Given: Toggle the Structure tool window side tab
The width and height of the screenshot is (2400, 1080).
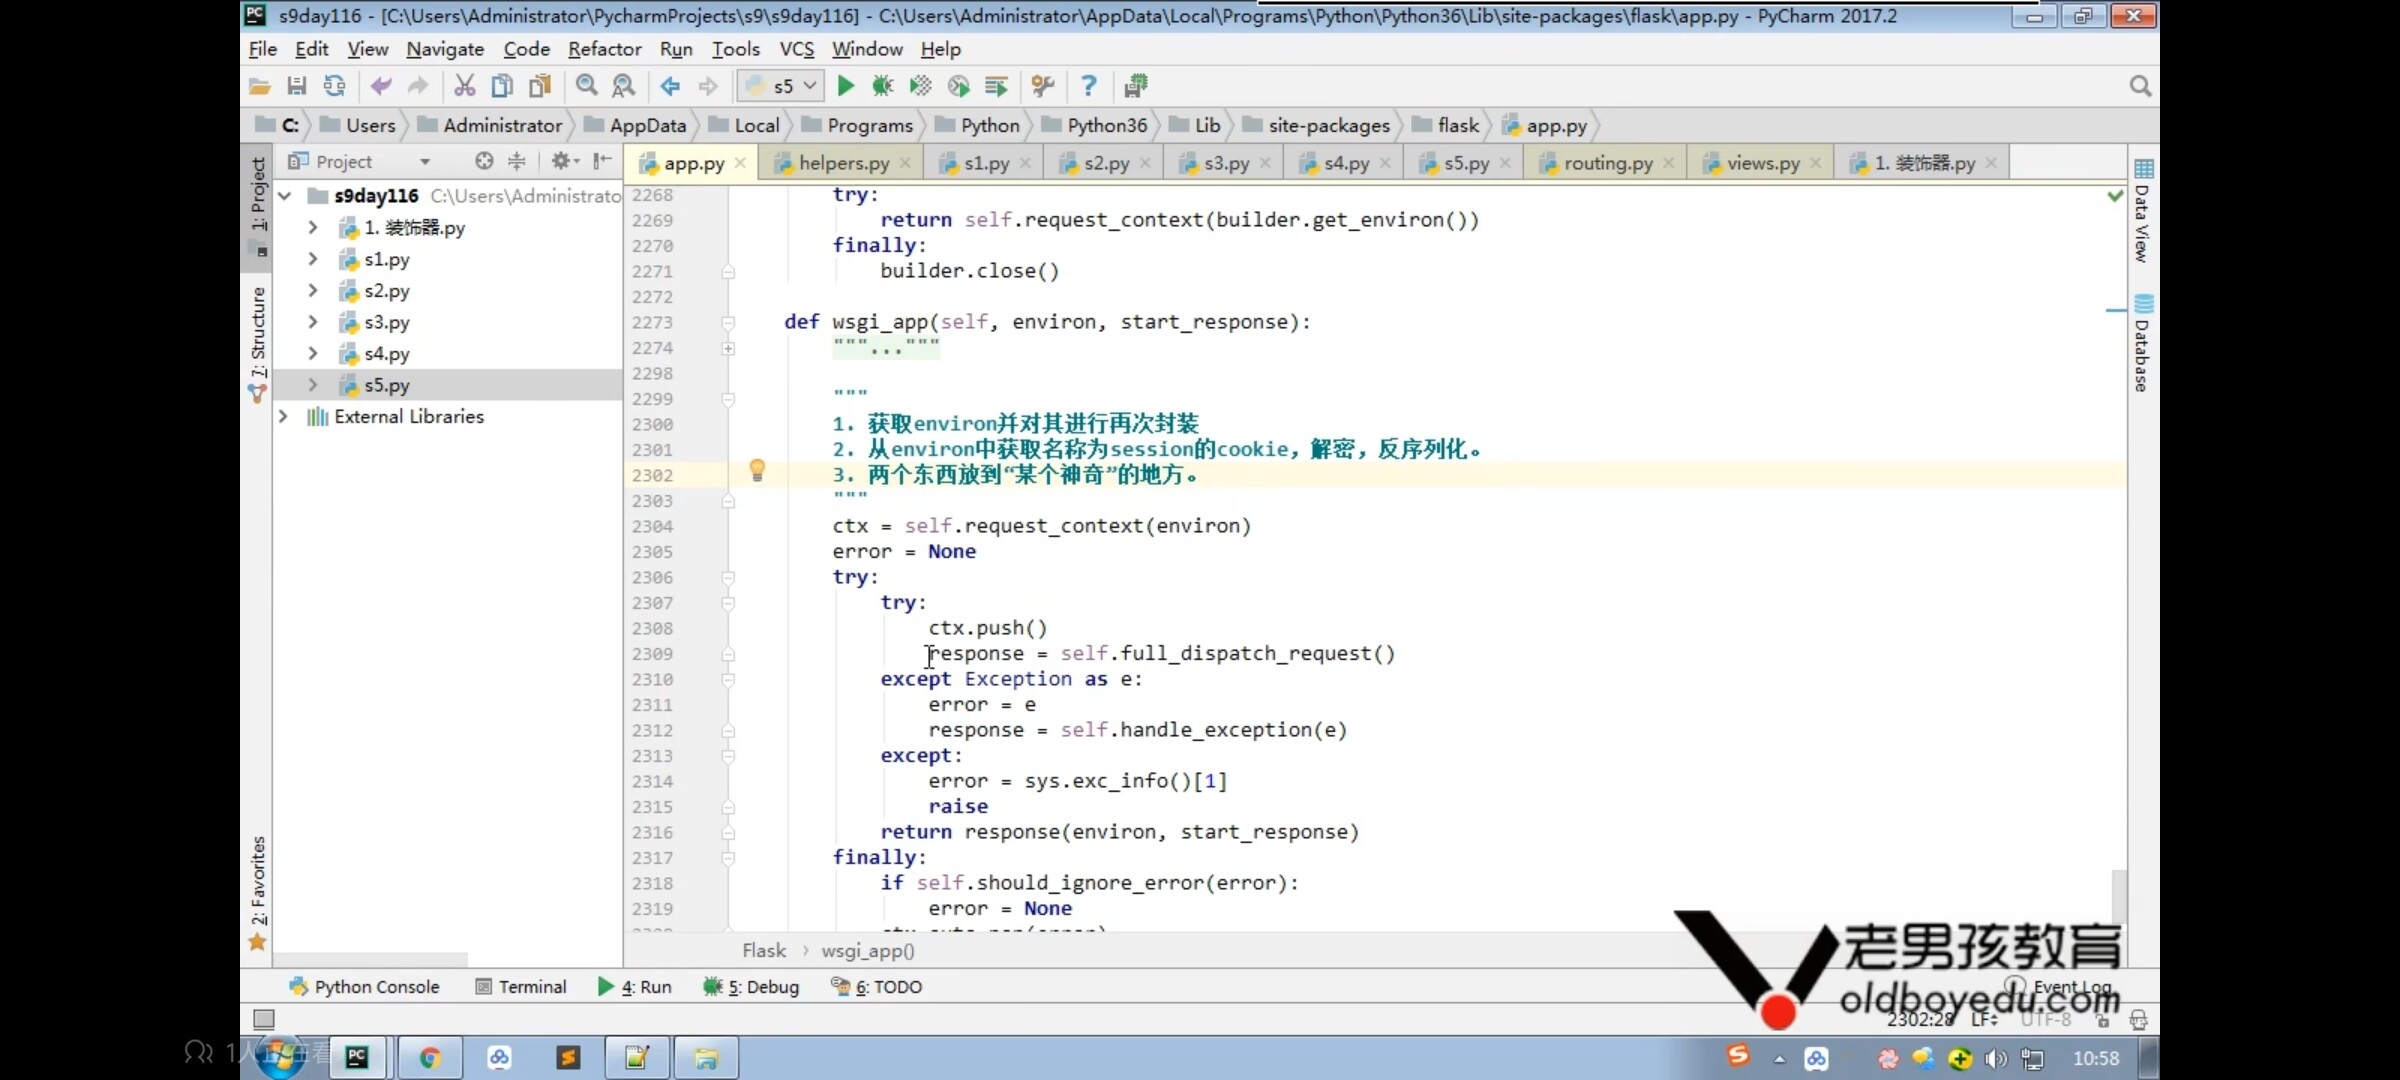Looking at the screenshot, I should [258, 335].
